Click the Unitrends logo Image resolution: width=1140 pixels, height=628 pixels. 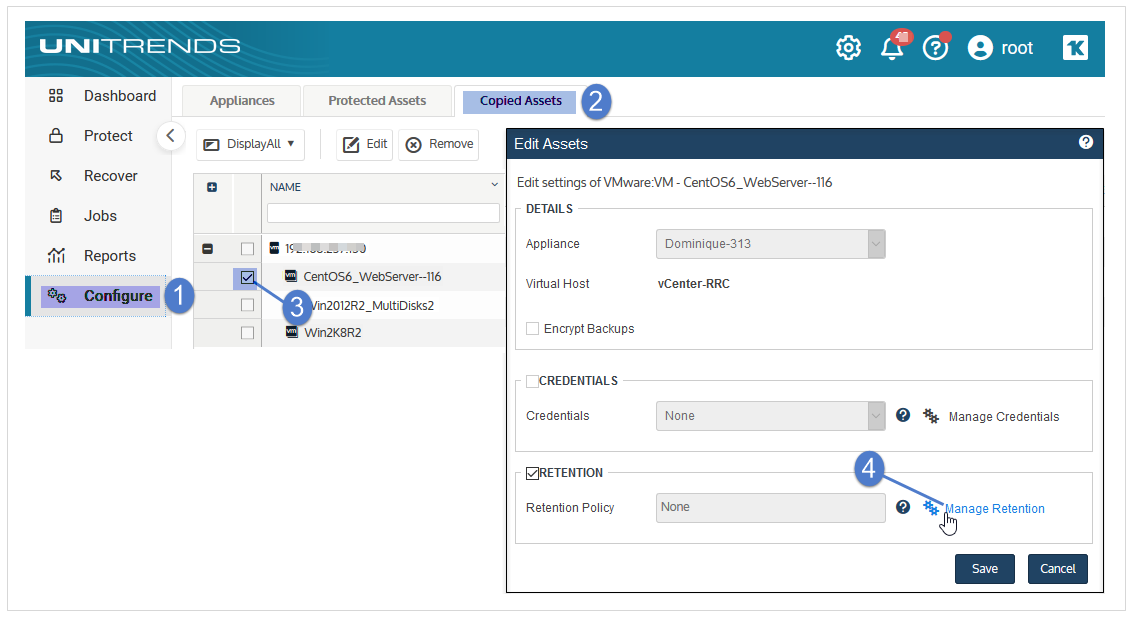pos(140,46)
